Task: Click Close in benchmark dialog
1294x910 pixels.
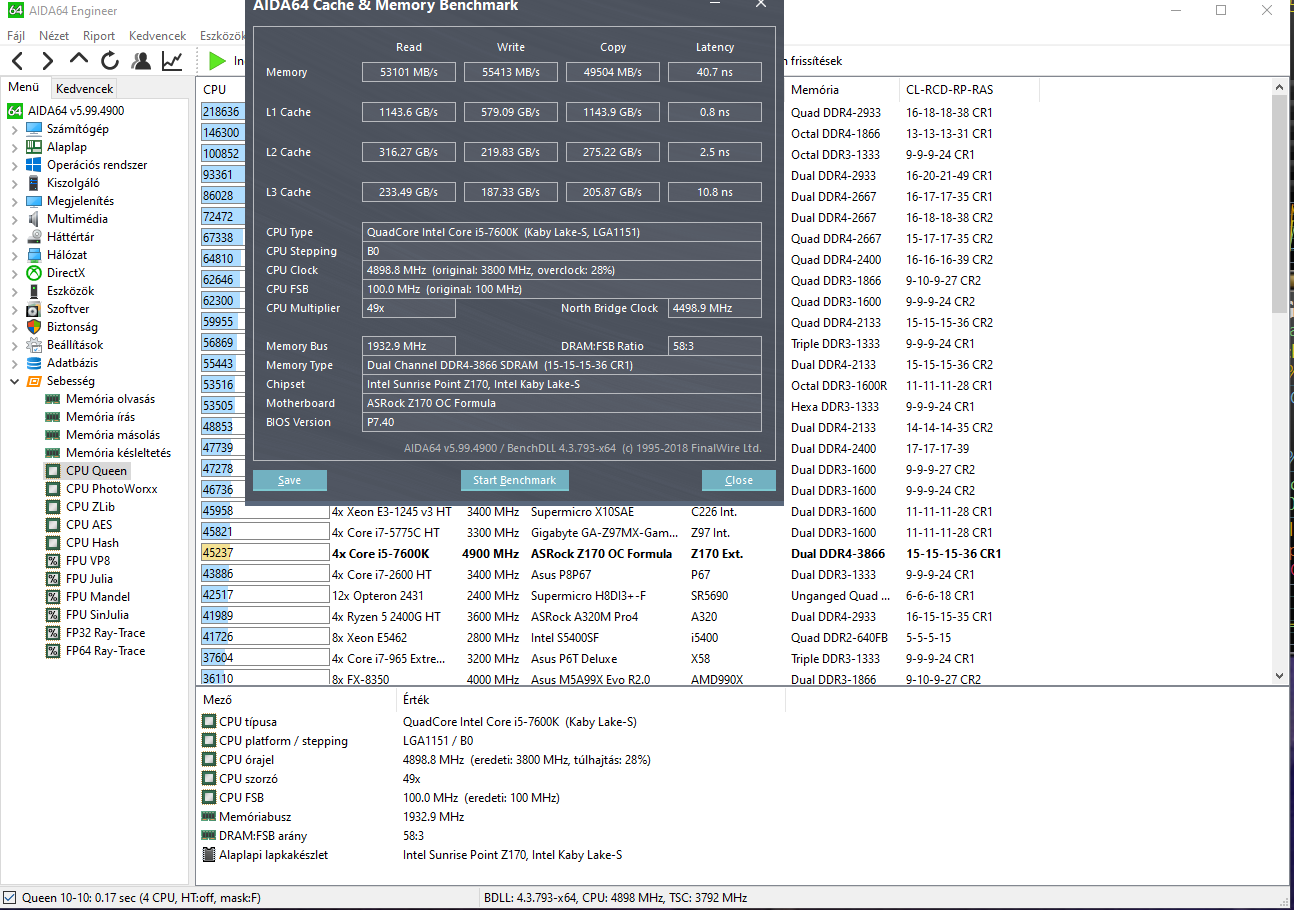Action: pyautogui.click(x=739, y=480)
